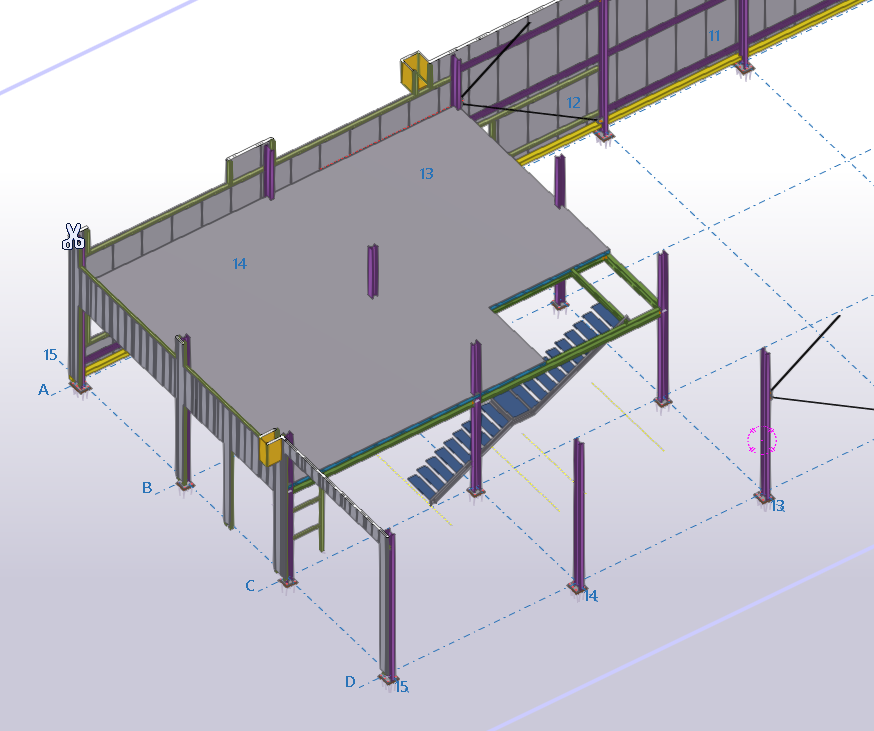The width and height of the screenshot is (874, 731).
Task: Select grid label C
Action: tap(250, 585)
